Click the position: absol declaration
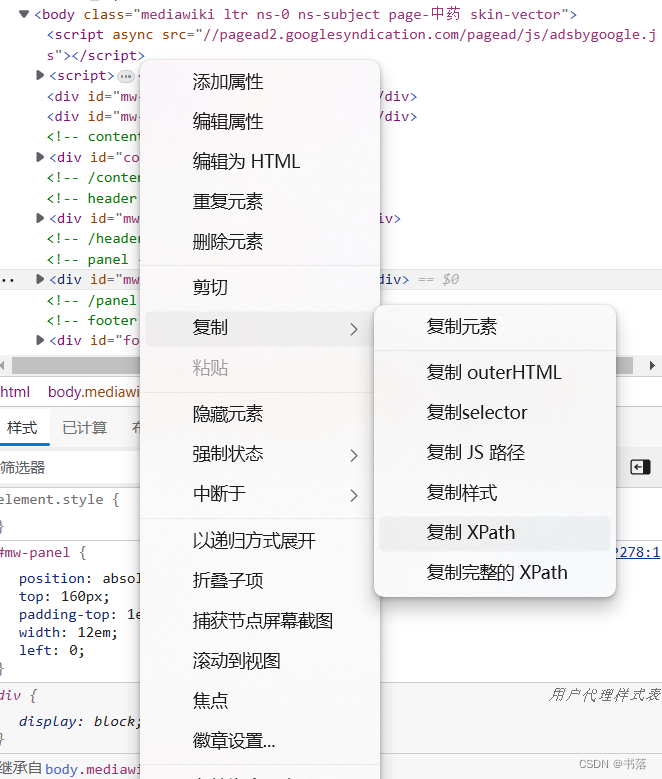 pyautogui.click(x=80, y=579)
